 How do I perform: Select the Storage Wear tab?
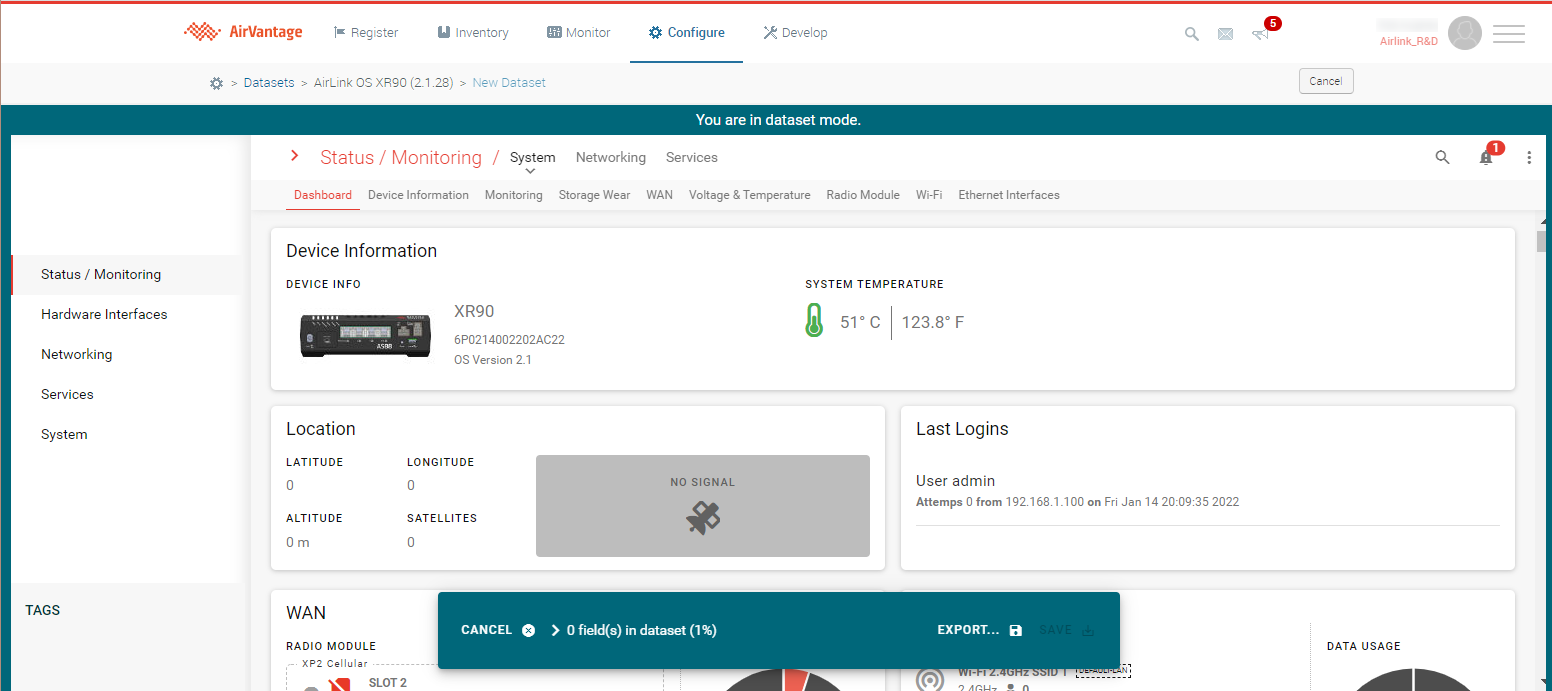(x=594, y=195)
